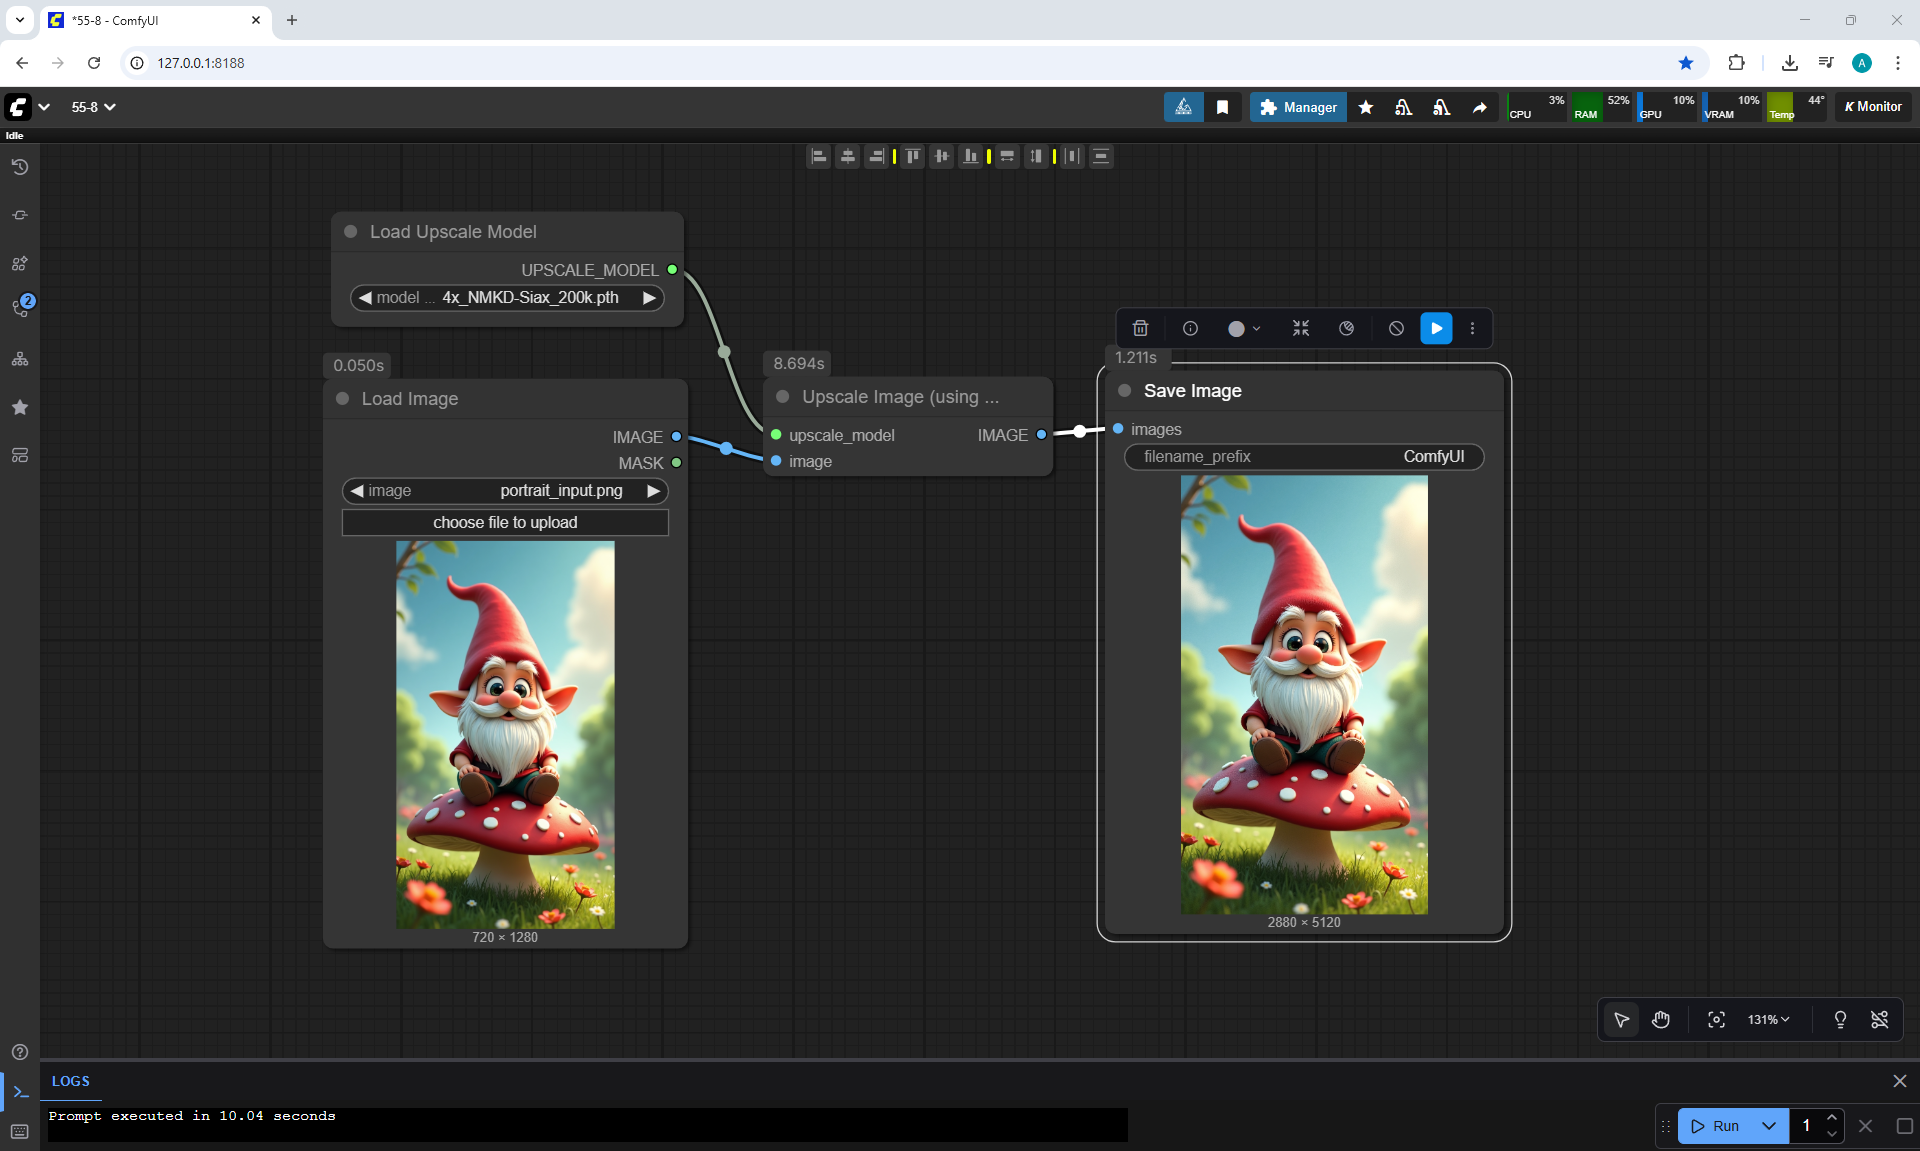
Task: Click choose file to upload
Action: 505,522
